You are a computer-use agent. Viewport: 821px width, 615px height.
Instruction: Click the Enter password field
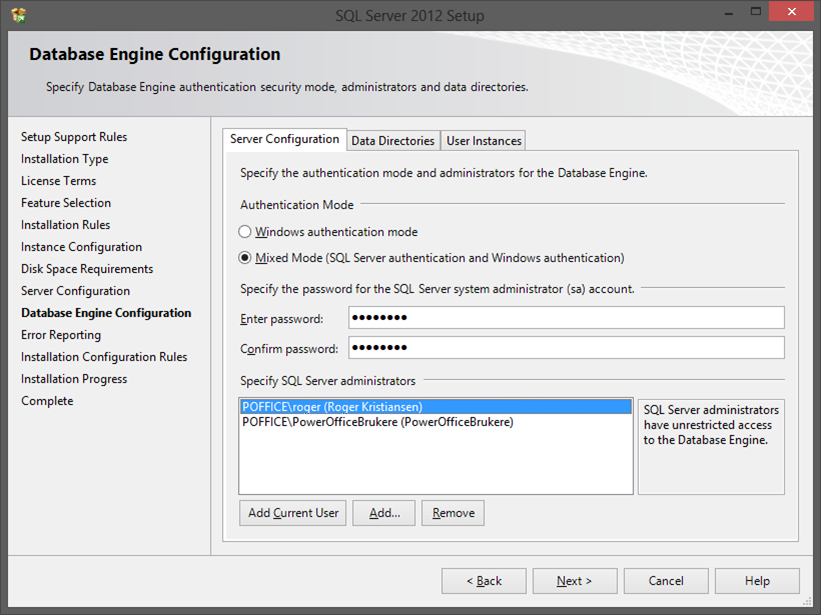566,318
